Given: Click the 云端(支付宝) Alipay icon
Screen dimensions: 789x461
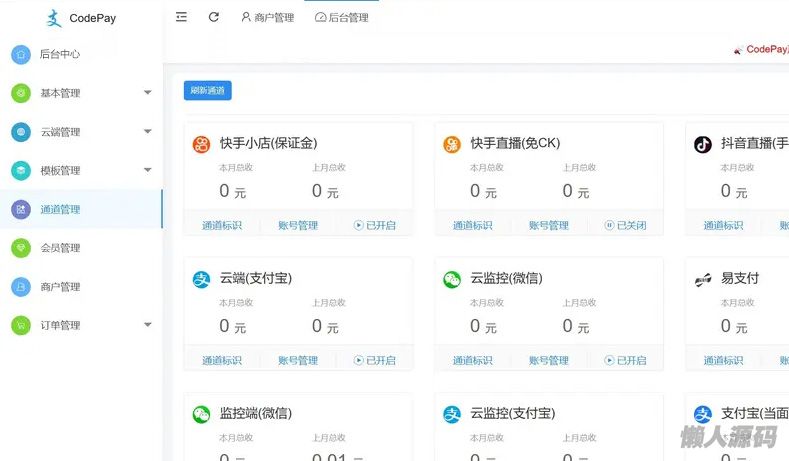Looking at the screenshot, I should [201, 279].
